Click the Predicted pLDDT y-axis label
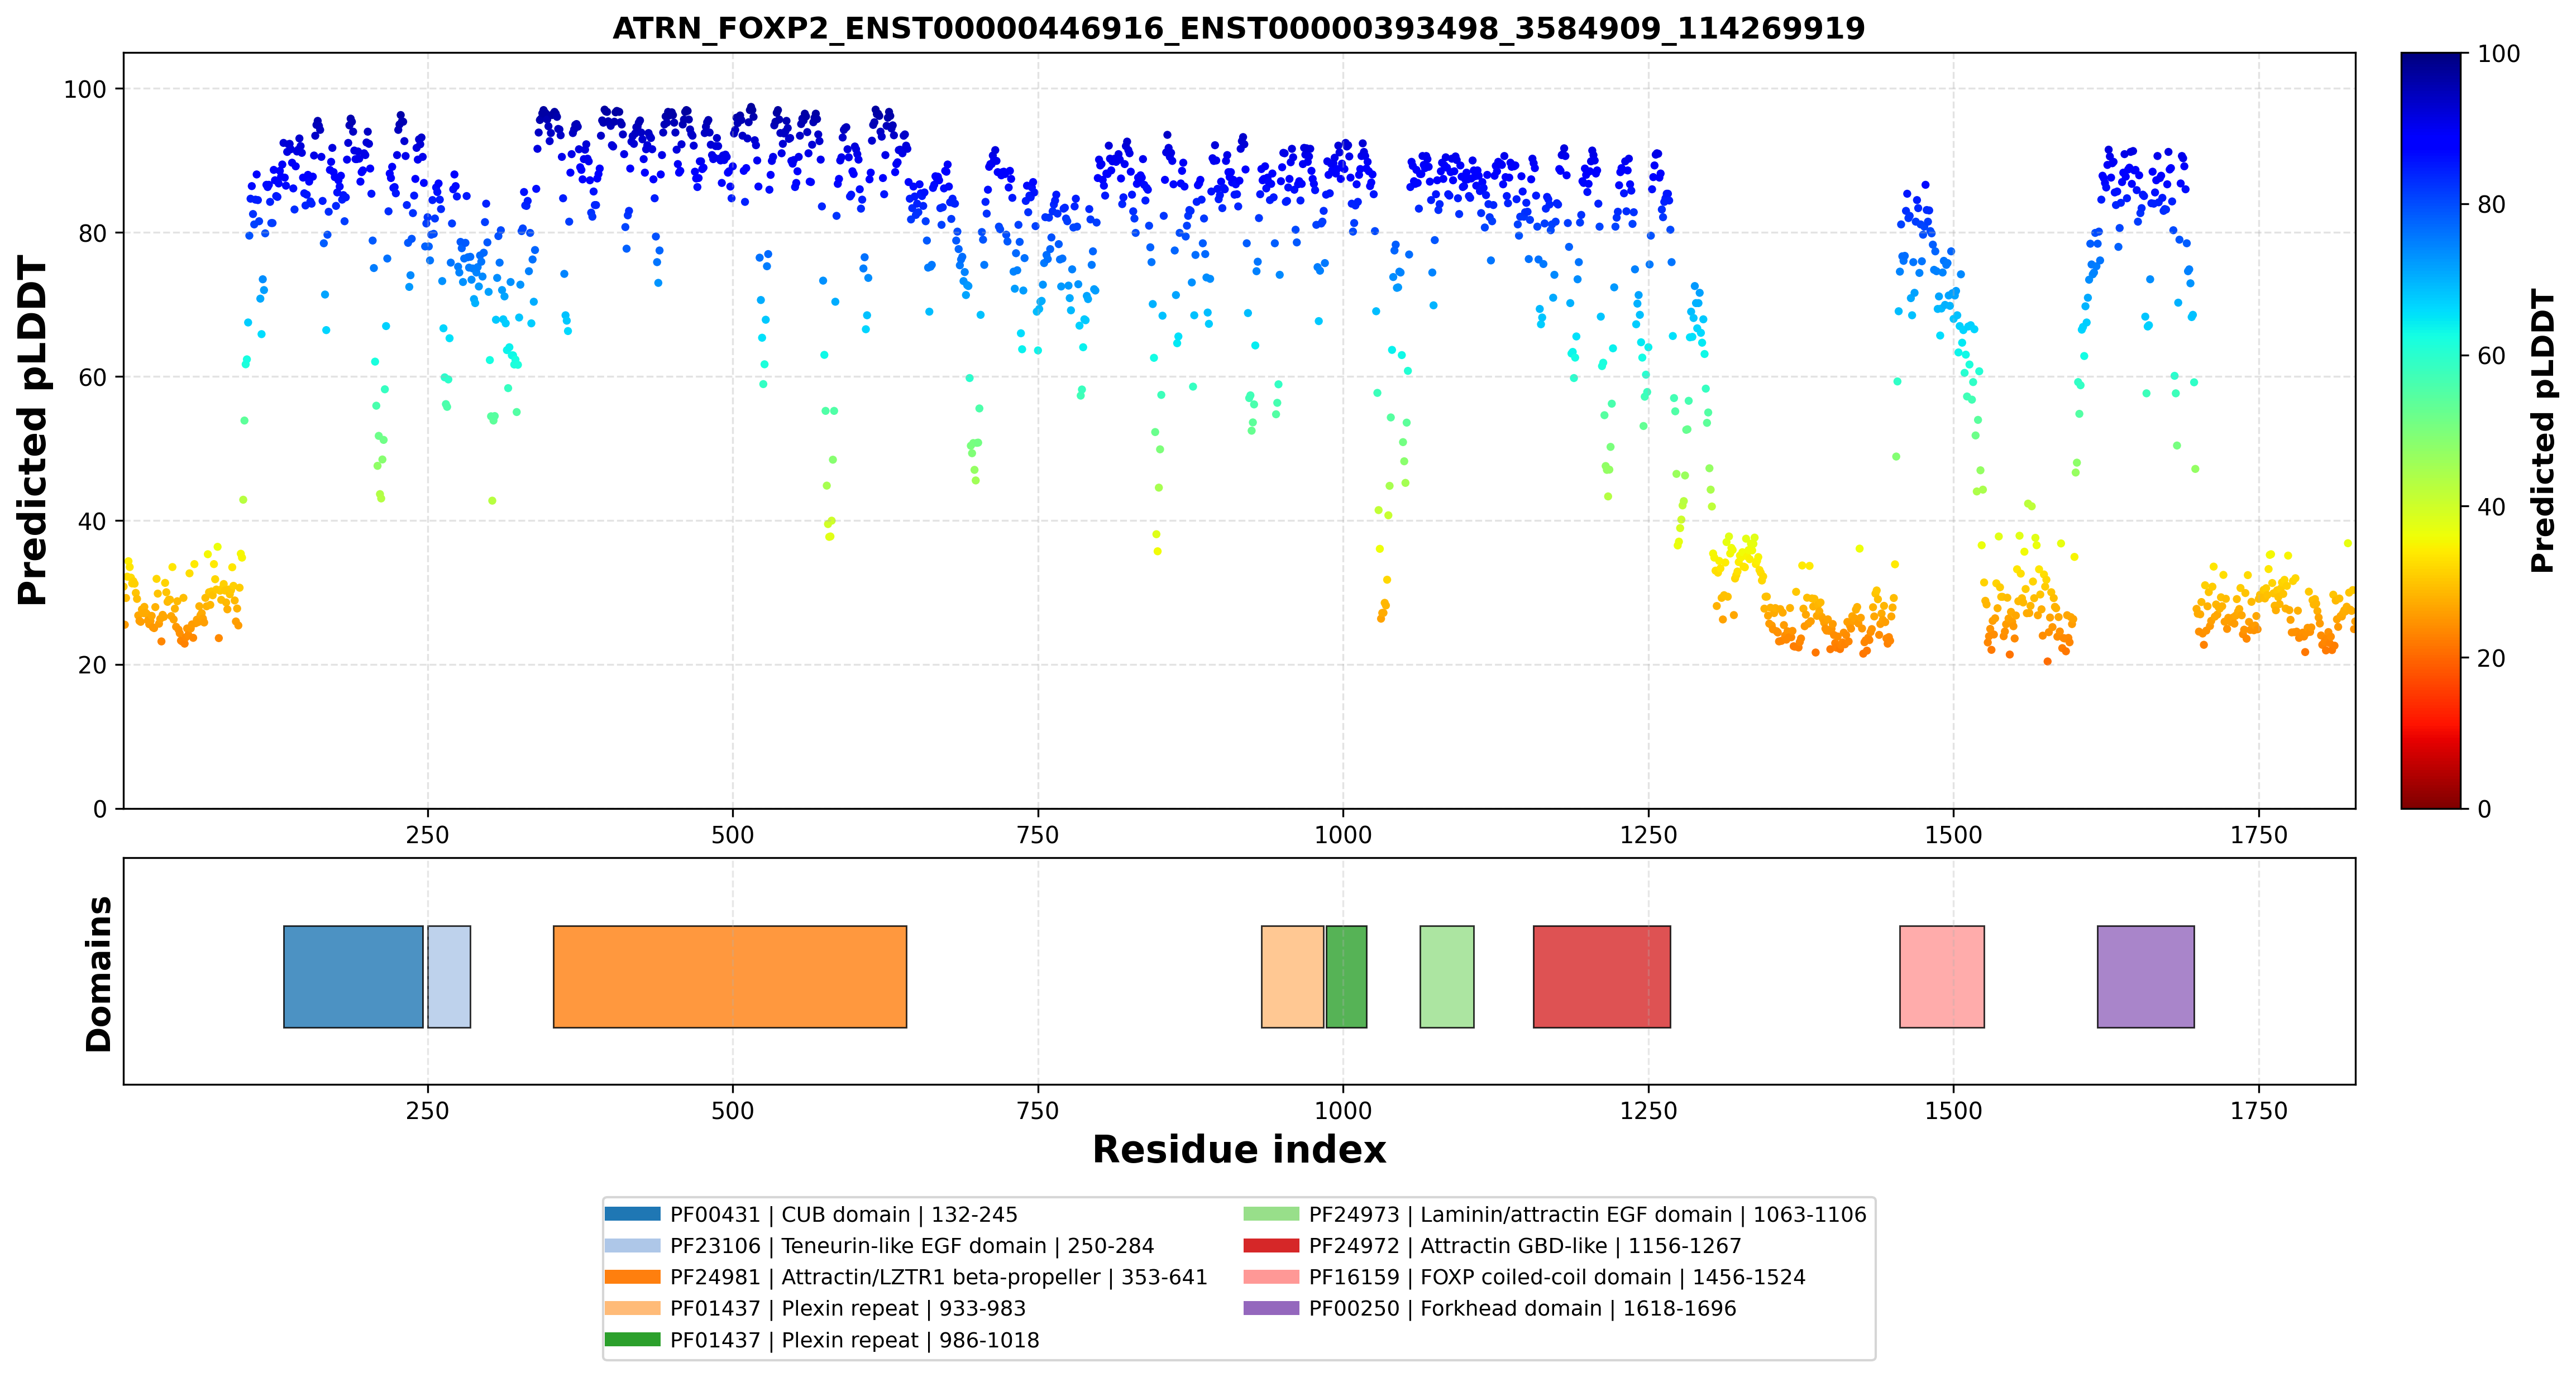The width and height of the screenshot is (2576, 1377). tap(32, 431)
